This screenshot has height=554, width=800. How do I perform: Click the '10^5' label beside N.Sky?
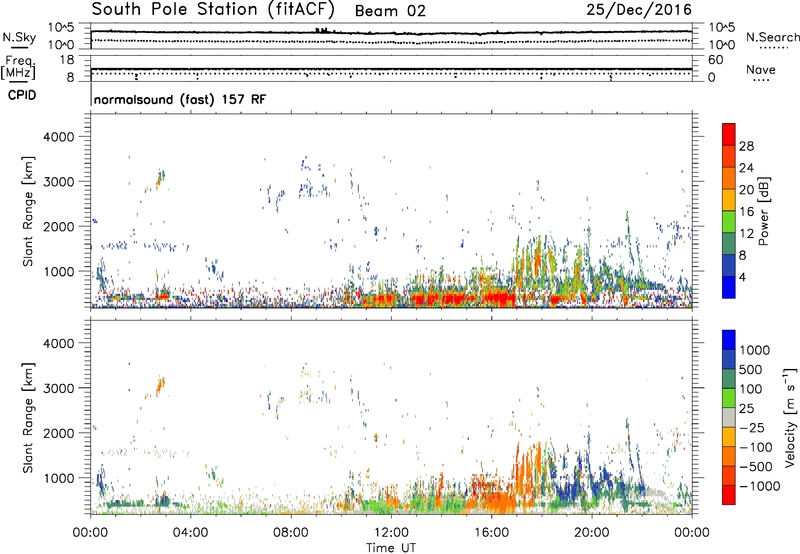[x=61, y=28]
